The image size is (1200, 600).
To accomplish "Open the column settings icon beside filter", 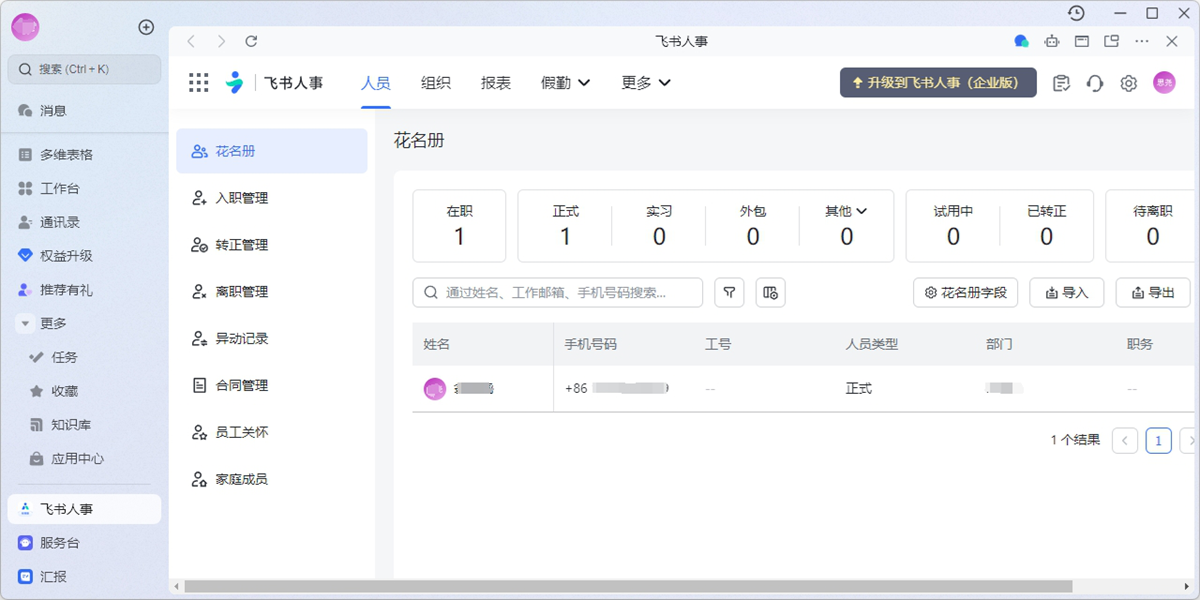I will pyautogui.click(x=770, y=292).
